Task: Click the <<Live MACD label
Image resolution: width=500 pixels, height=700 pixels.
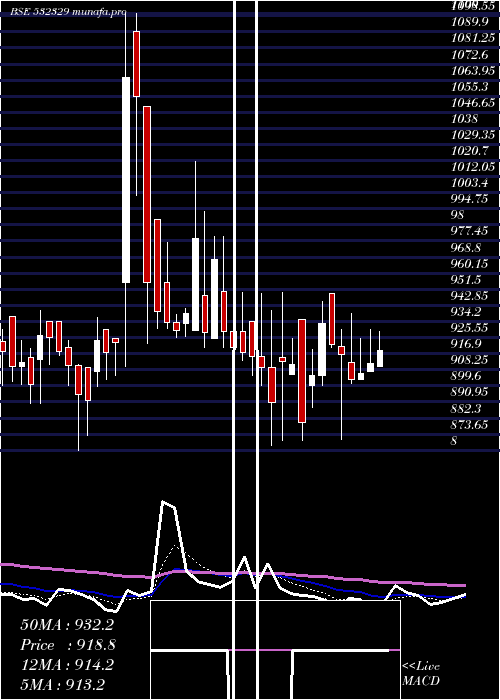Action: pos(421,673)
